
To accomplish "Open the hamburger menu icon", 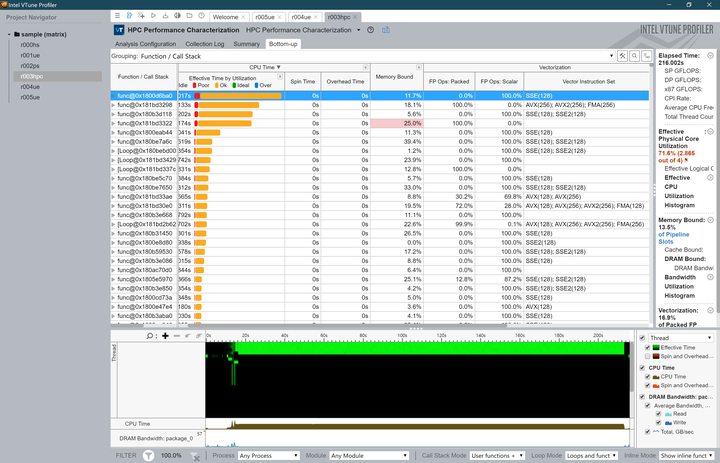I will pos(118,16).
